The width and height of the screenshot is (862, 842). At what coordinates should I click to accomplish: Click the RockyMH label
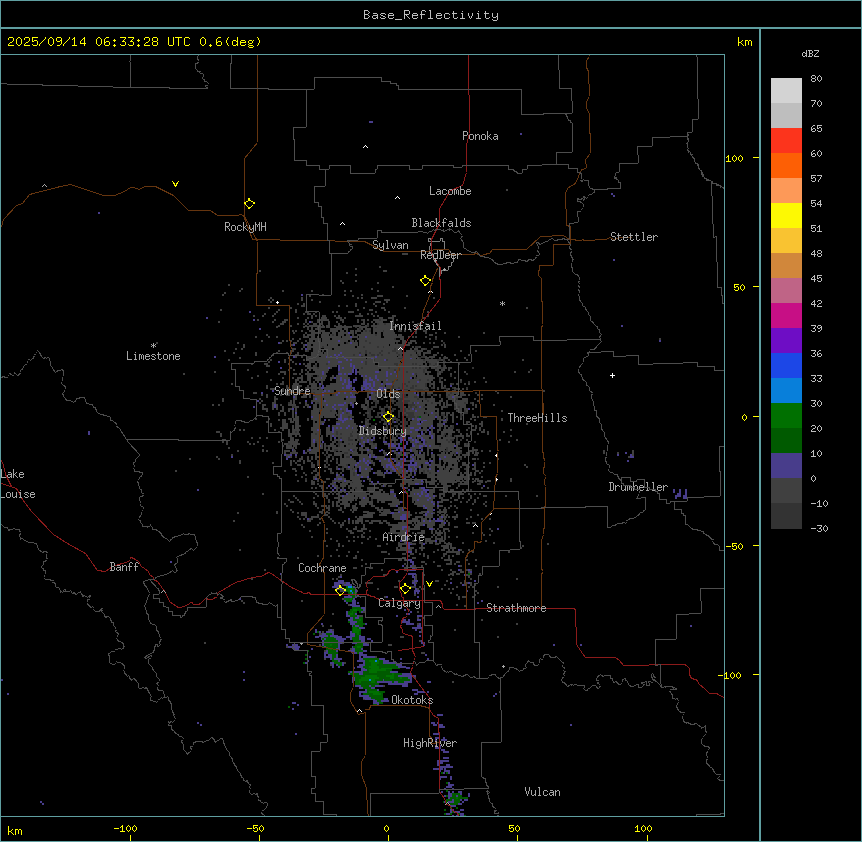pos(245,227)
